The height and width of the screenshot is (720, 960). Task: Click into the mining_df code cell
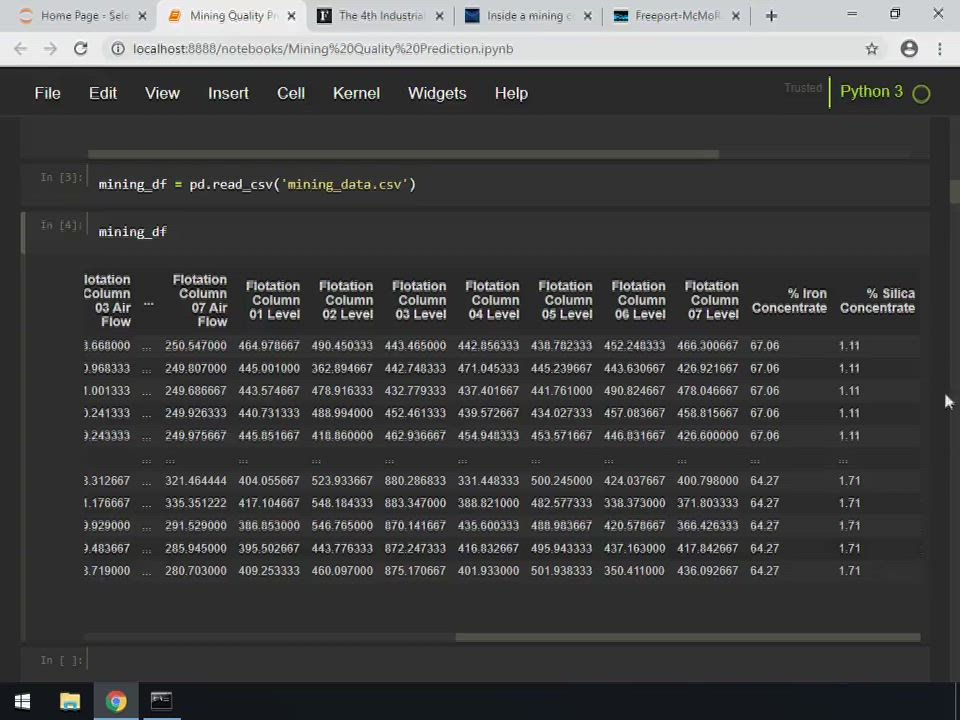click(508, 231)
